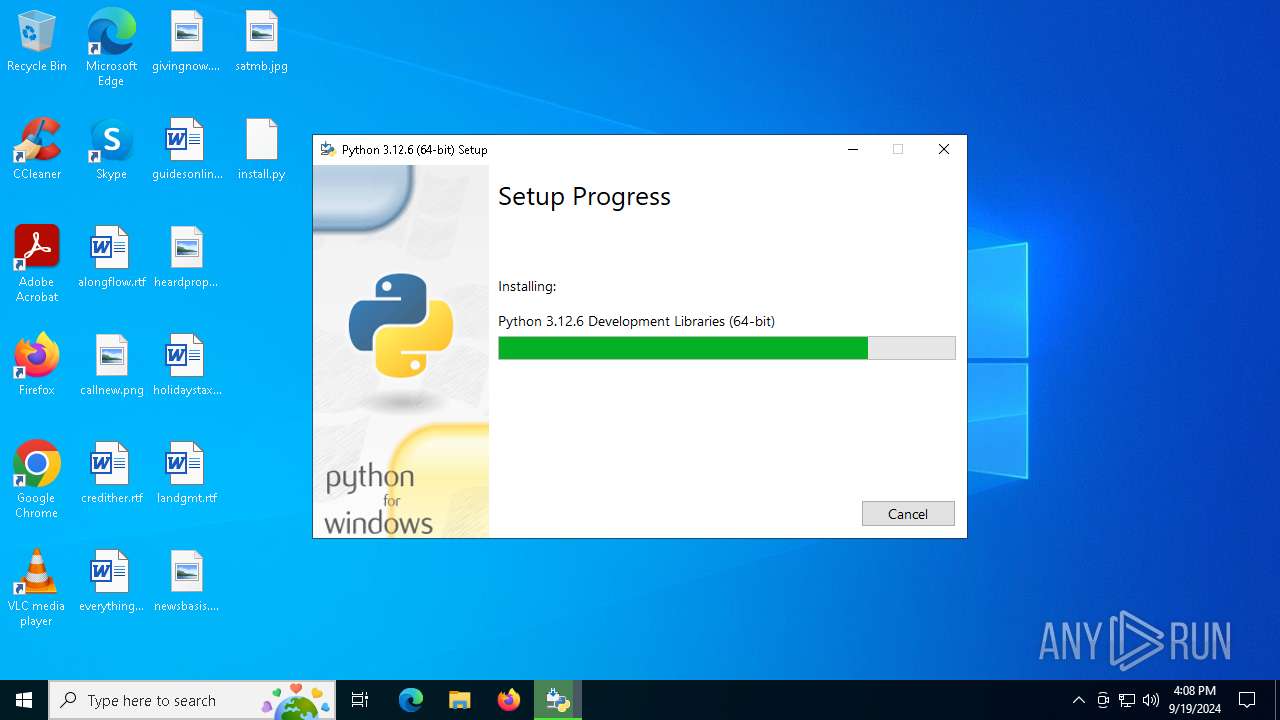Minimize the Python Setup window
Screen dimensions: 1280x720
pos(853,149)
